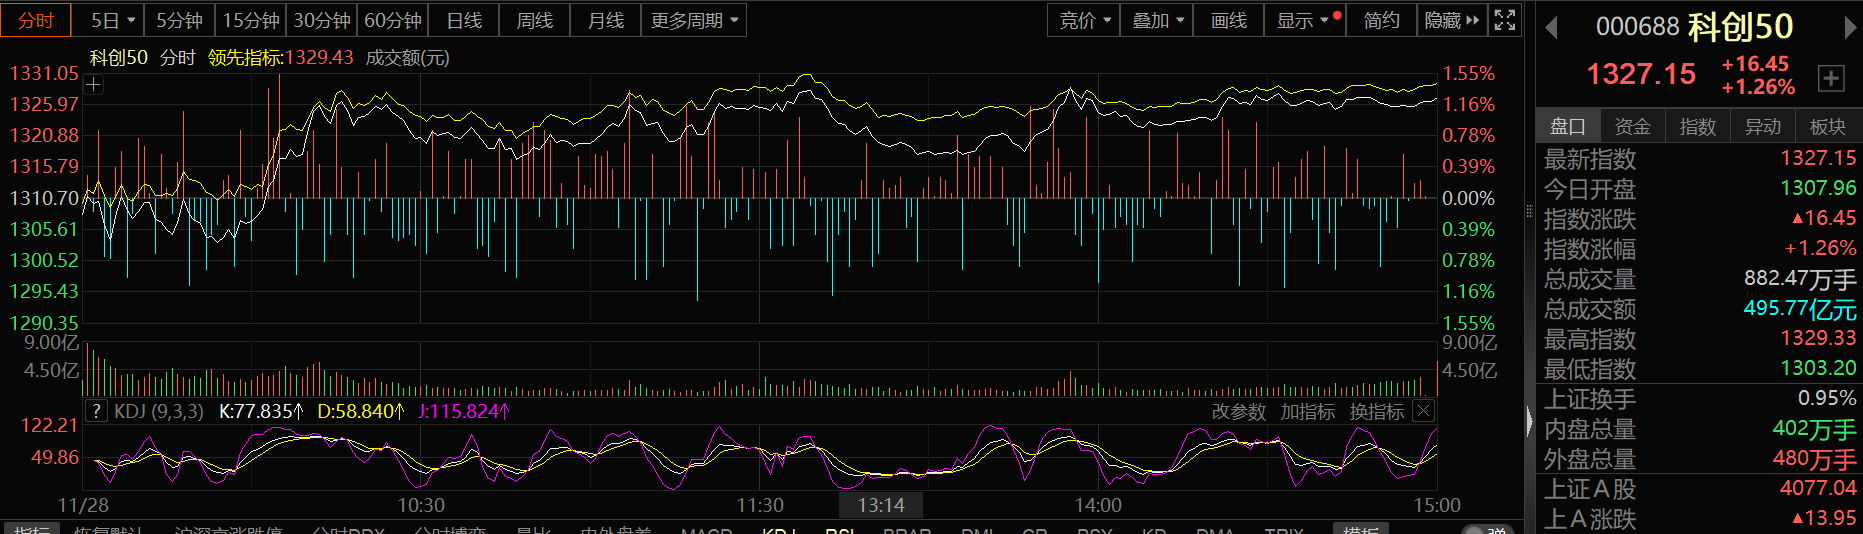Viewport: 1863px width, 534px height.
Task: Expand the 更多周期 dropdown
Action: [694, 20]
